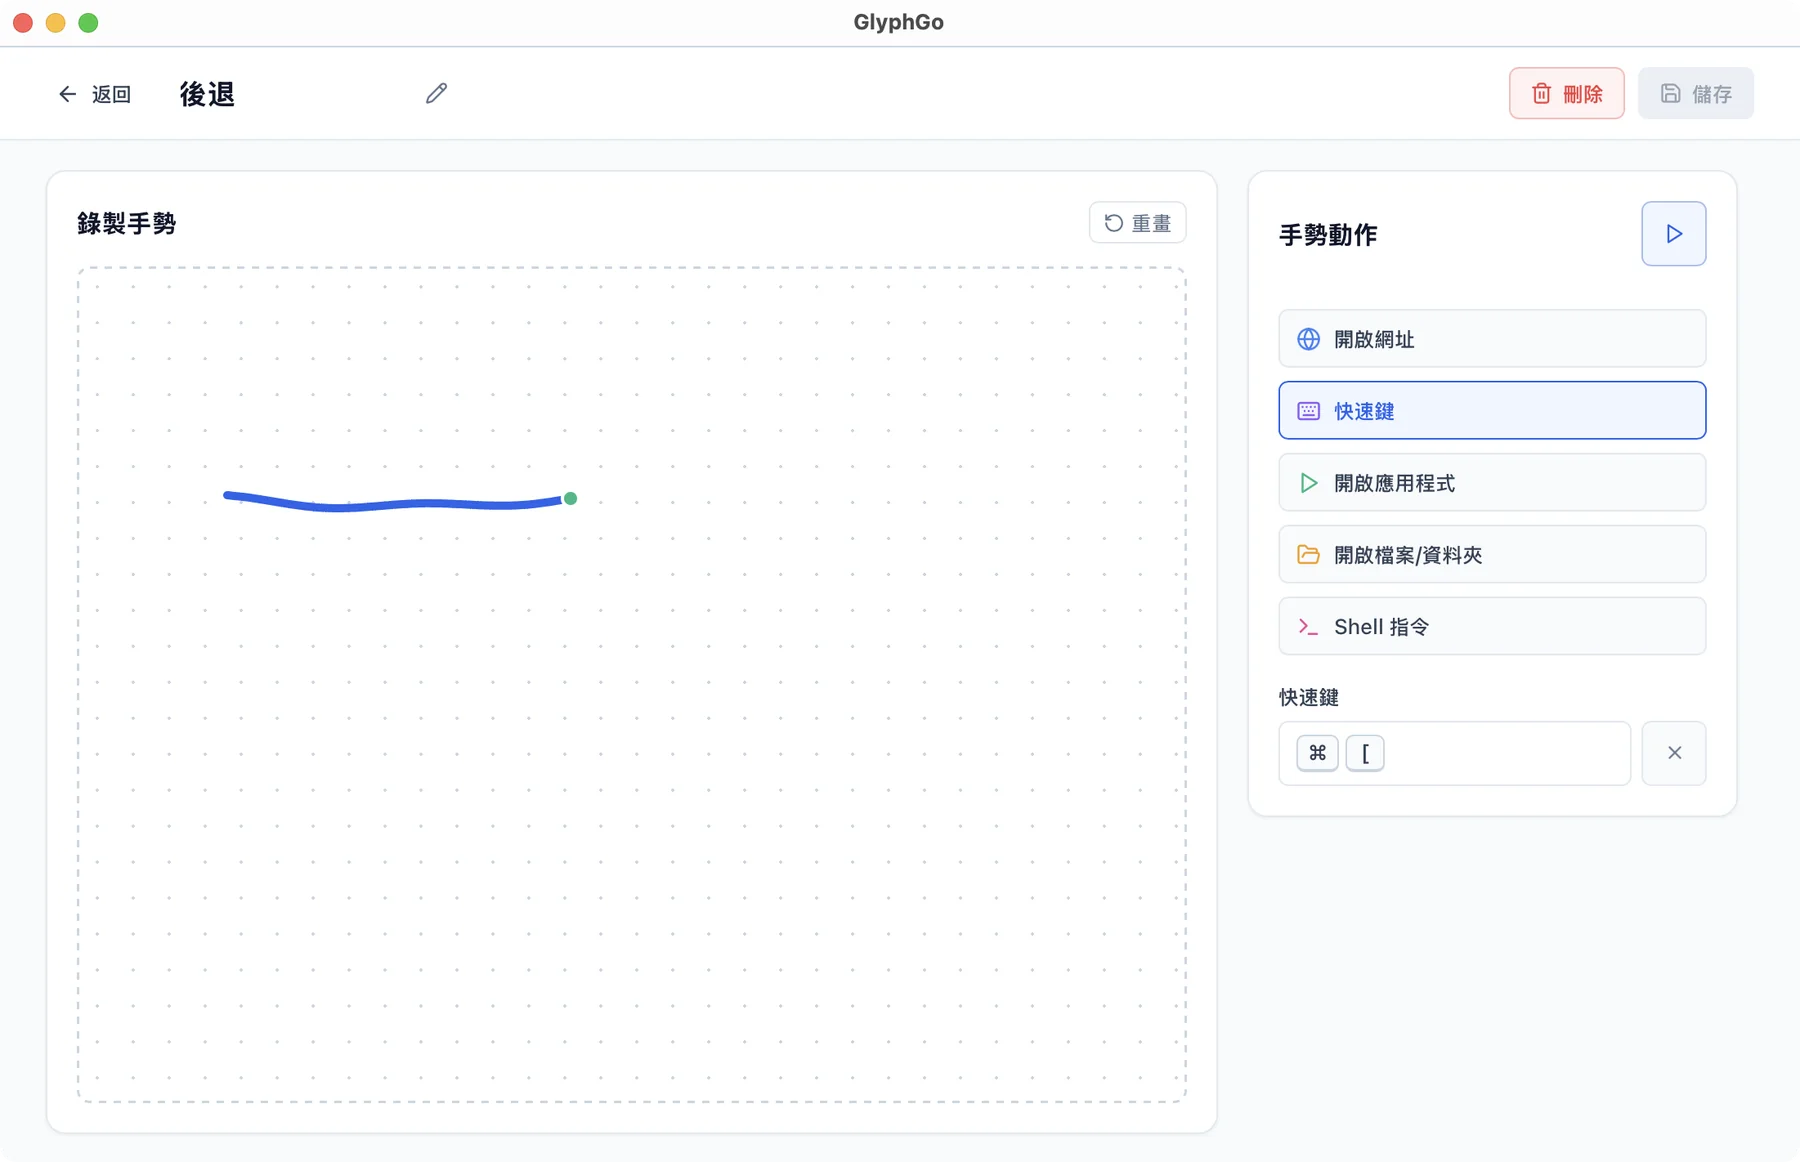Delete this gesture with 刪除

pyautogui.click(x=1566, y=93)
